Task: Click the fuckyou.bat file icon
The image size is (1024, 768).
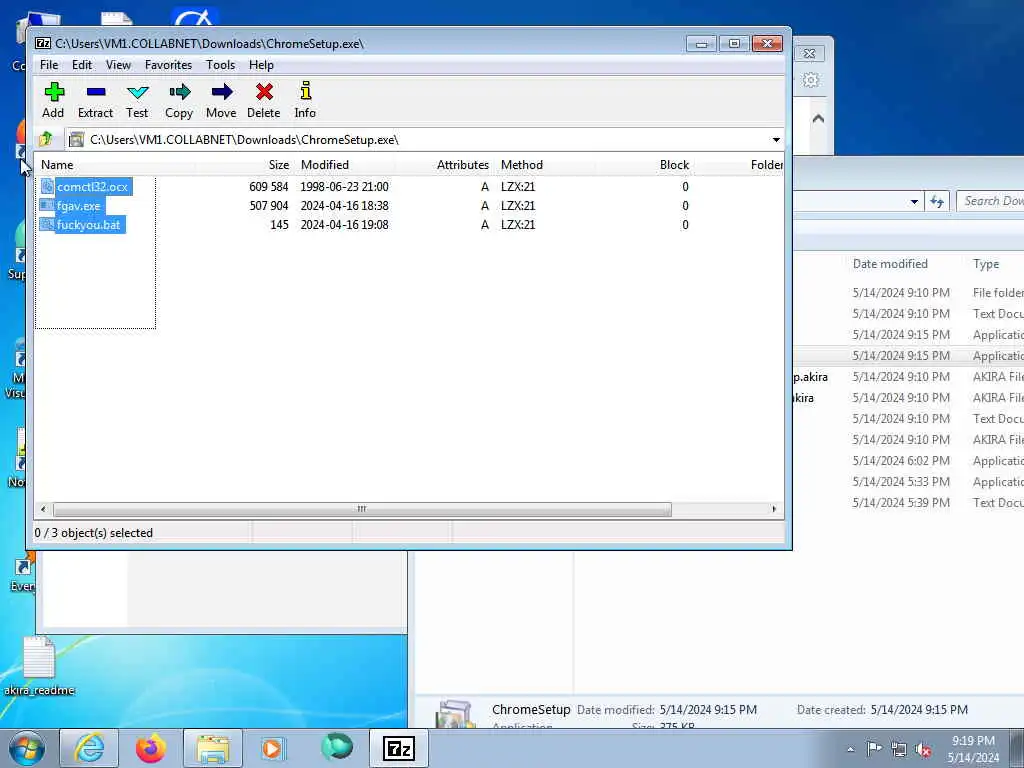Action: [47, 225]
